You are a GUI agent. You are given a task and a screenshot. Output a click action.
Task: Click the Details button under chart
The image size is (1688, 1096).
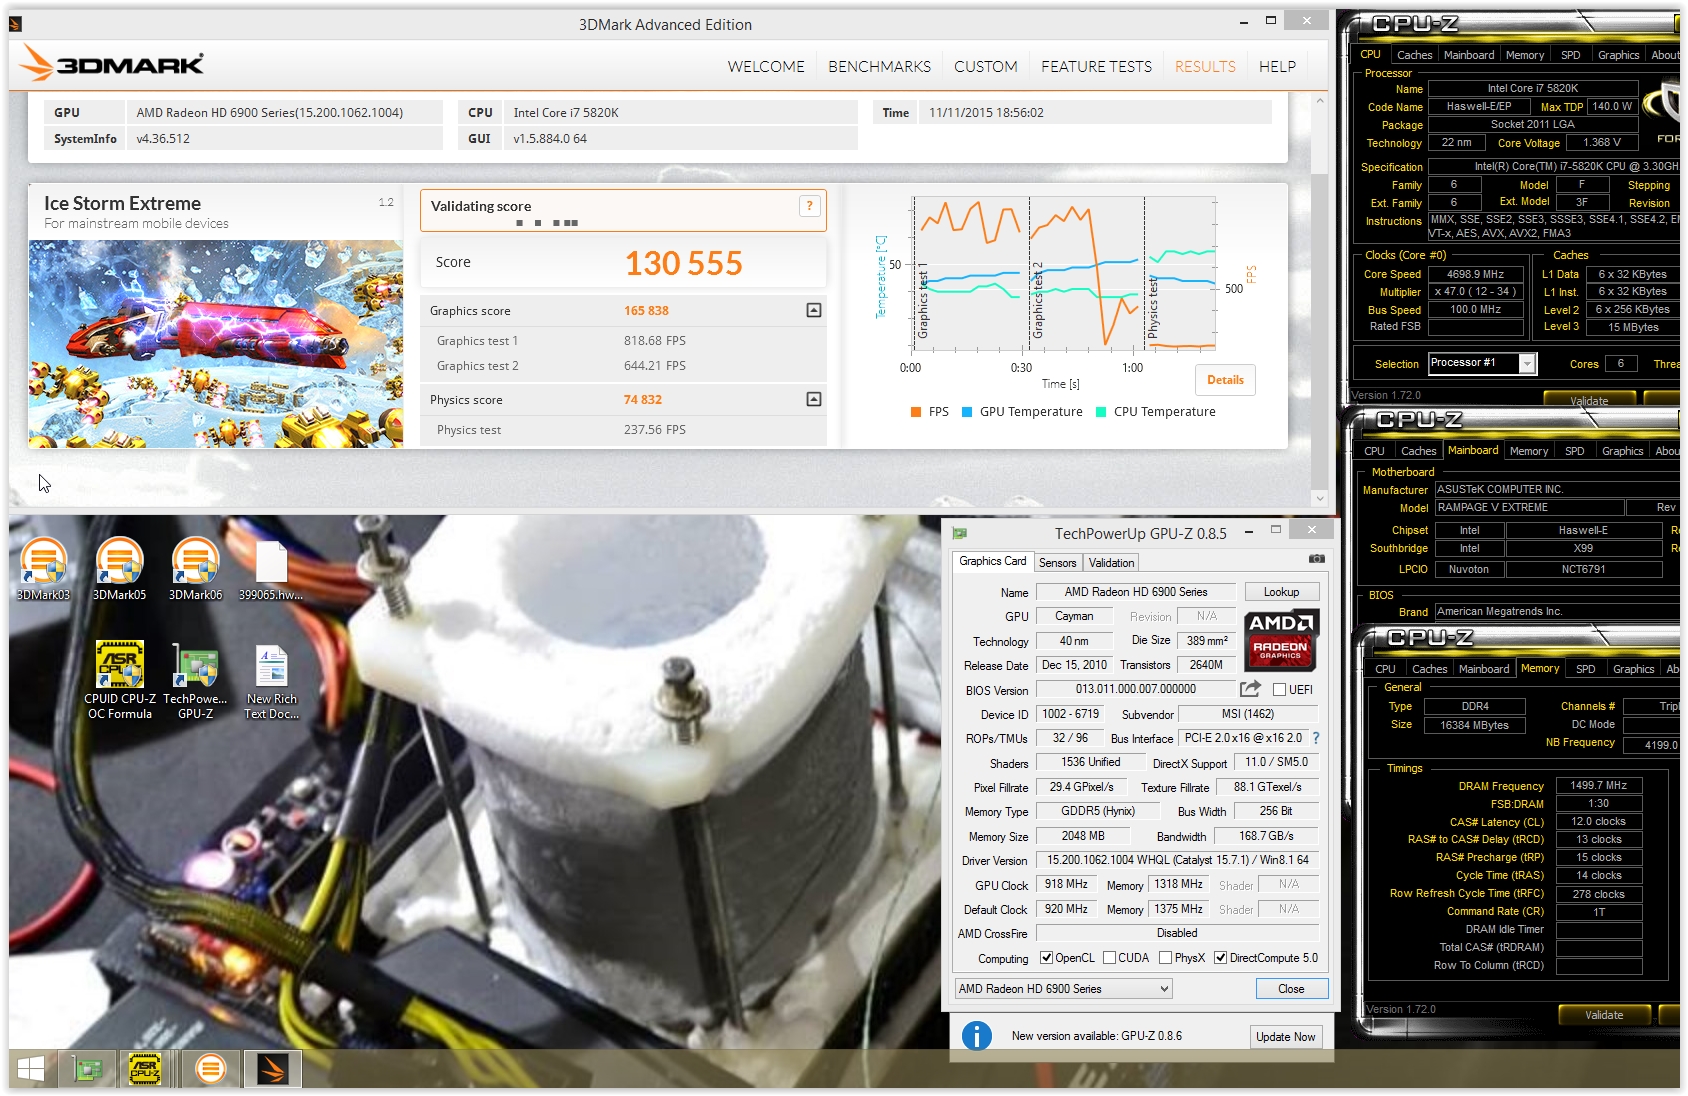point(1225,380)
